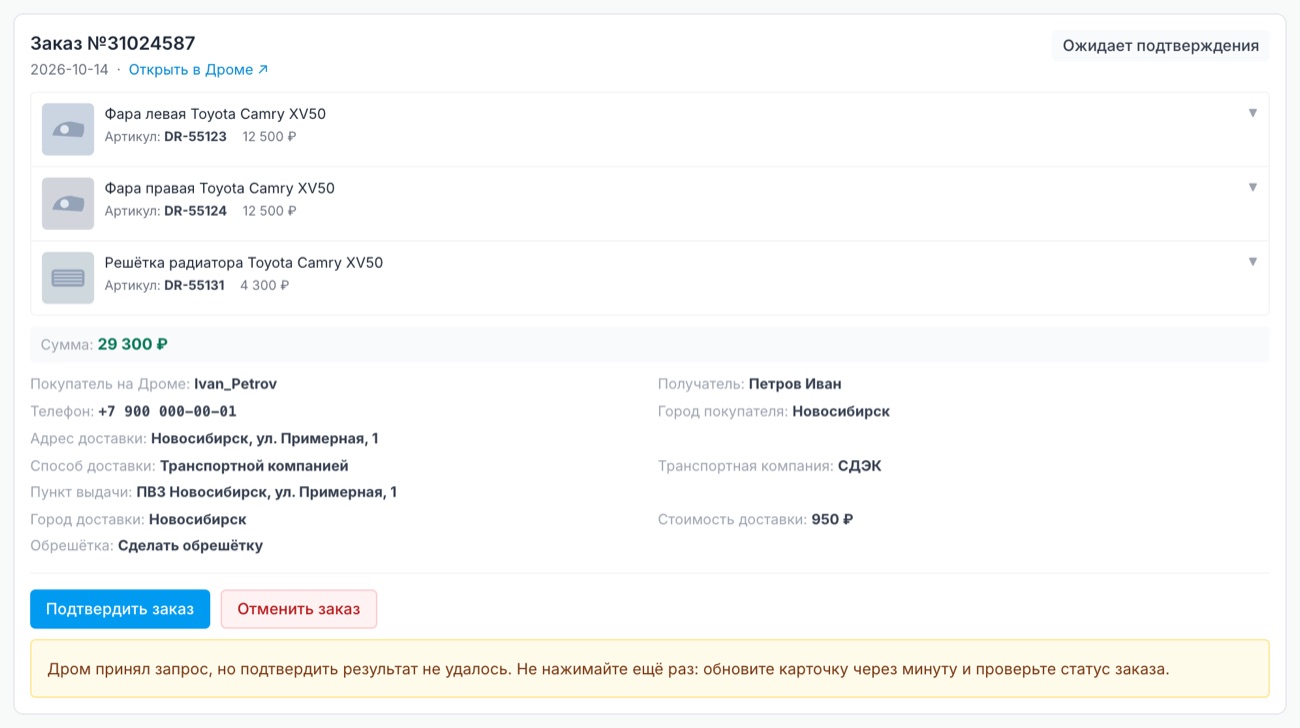Open the order via Открыть в Дроме link

198,70
